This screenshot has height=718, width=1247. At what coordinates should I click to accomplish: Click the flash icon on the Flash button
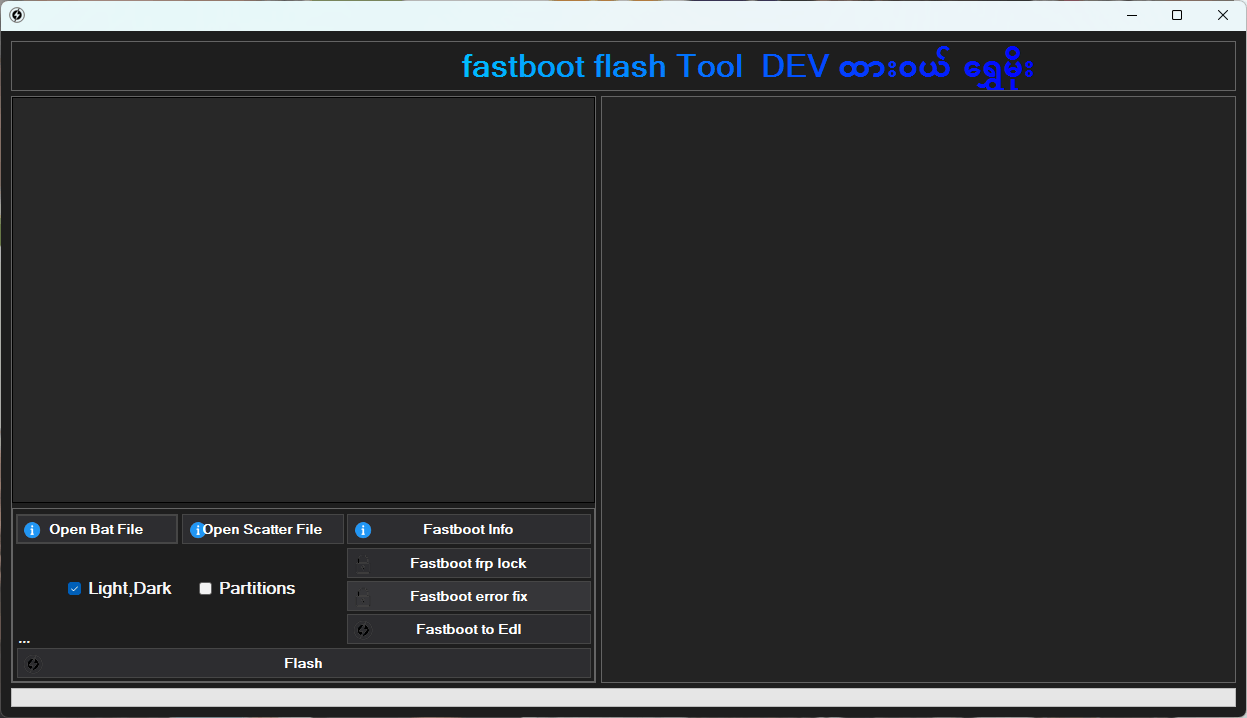pyautogui.click(x=32, y=663)
